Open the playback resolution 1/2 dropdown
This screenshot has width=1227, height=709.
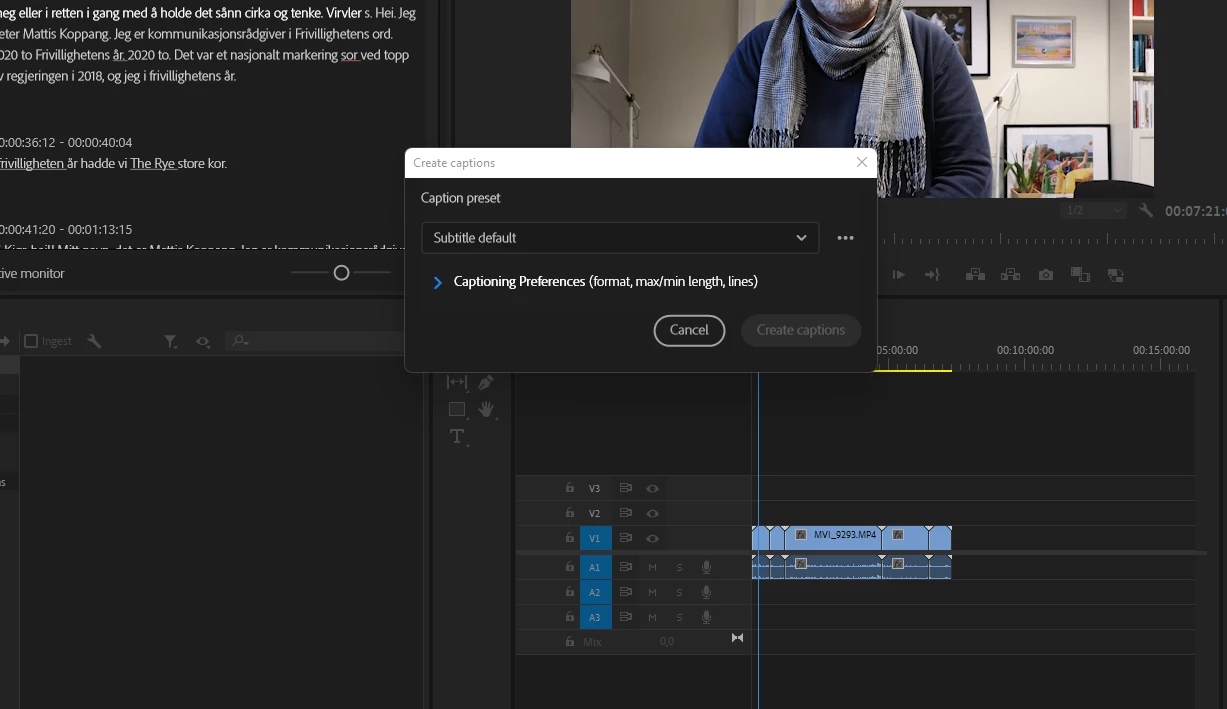[x=1094, y=211]
